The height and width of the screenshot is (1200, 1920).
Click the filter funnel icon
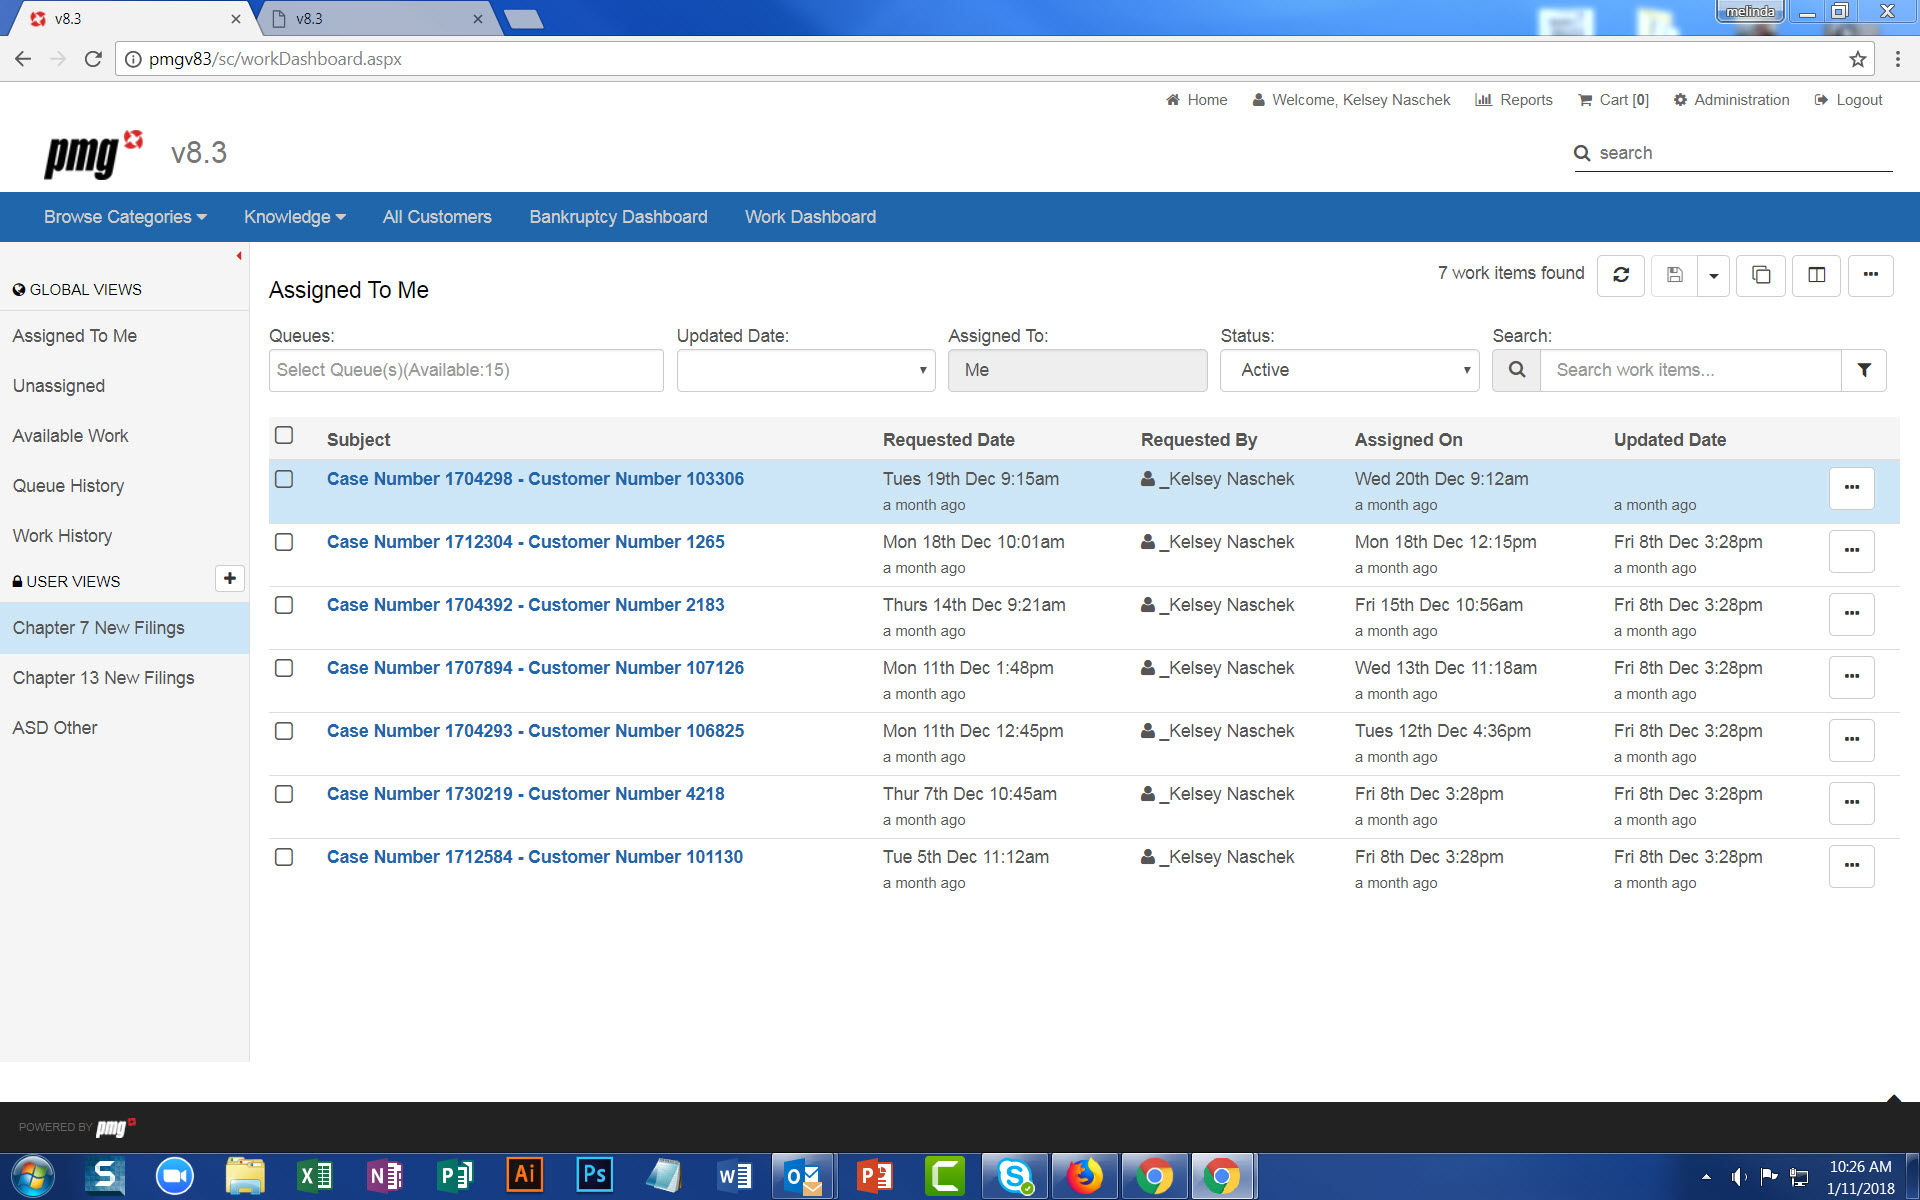click(x=1864, y=370)
